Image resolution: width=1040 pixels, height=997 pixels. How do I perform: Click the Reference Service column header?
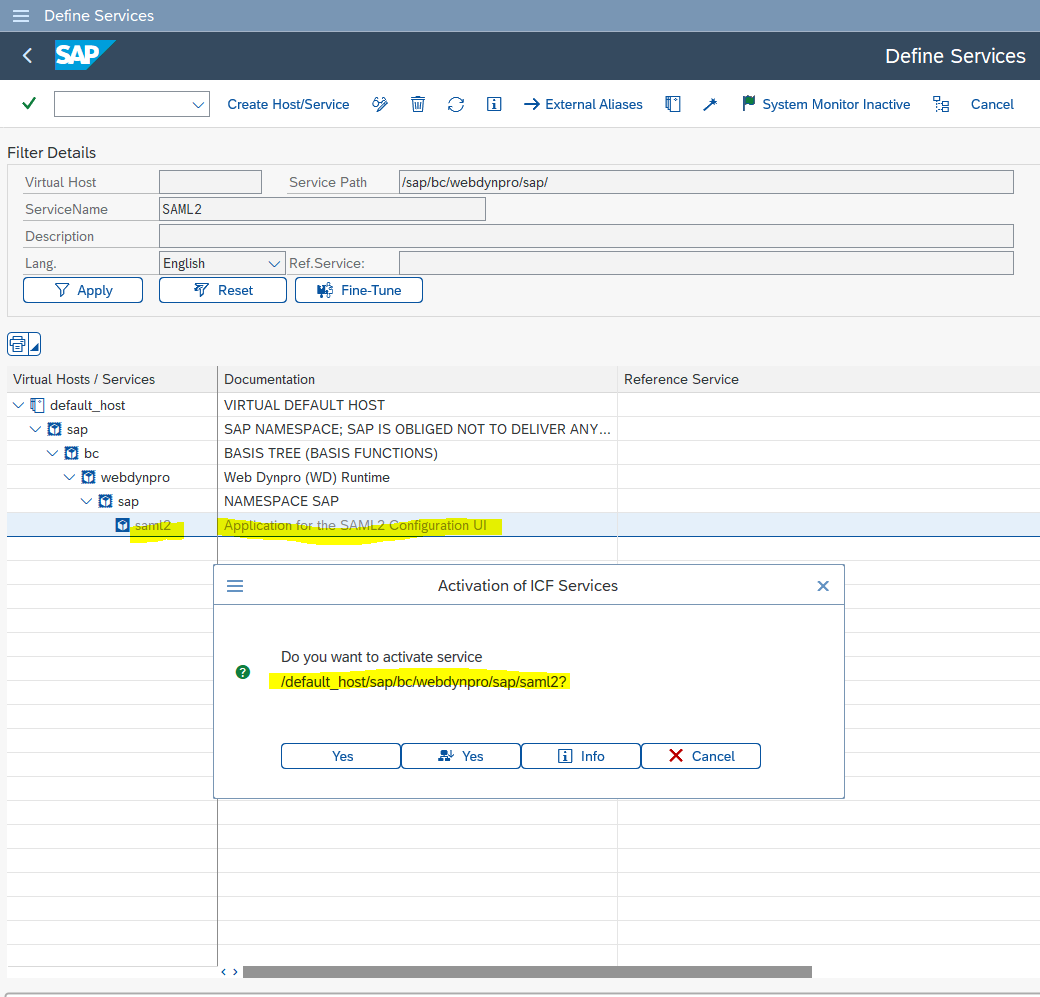[x=829, y=379]
